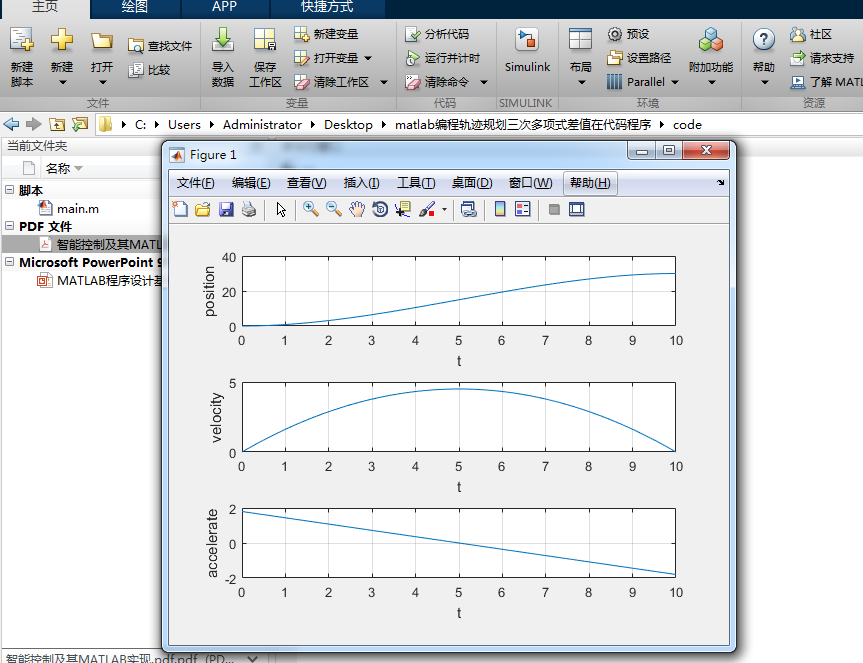Click Analyze Code (分析代码)
The image size is (863, 663).
[436, 34]
